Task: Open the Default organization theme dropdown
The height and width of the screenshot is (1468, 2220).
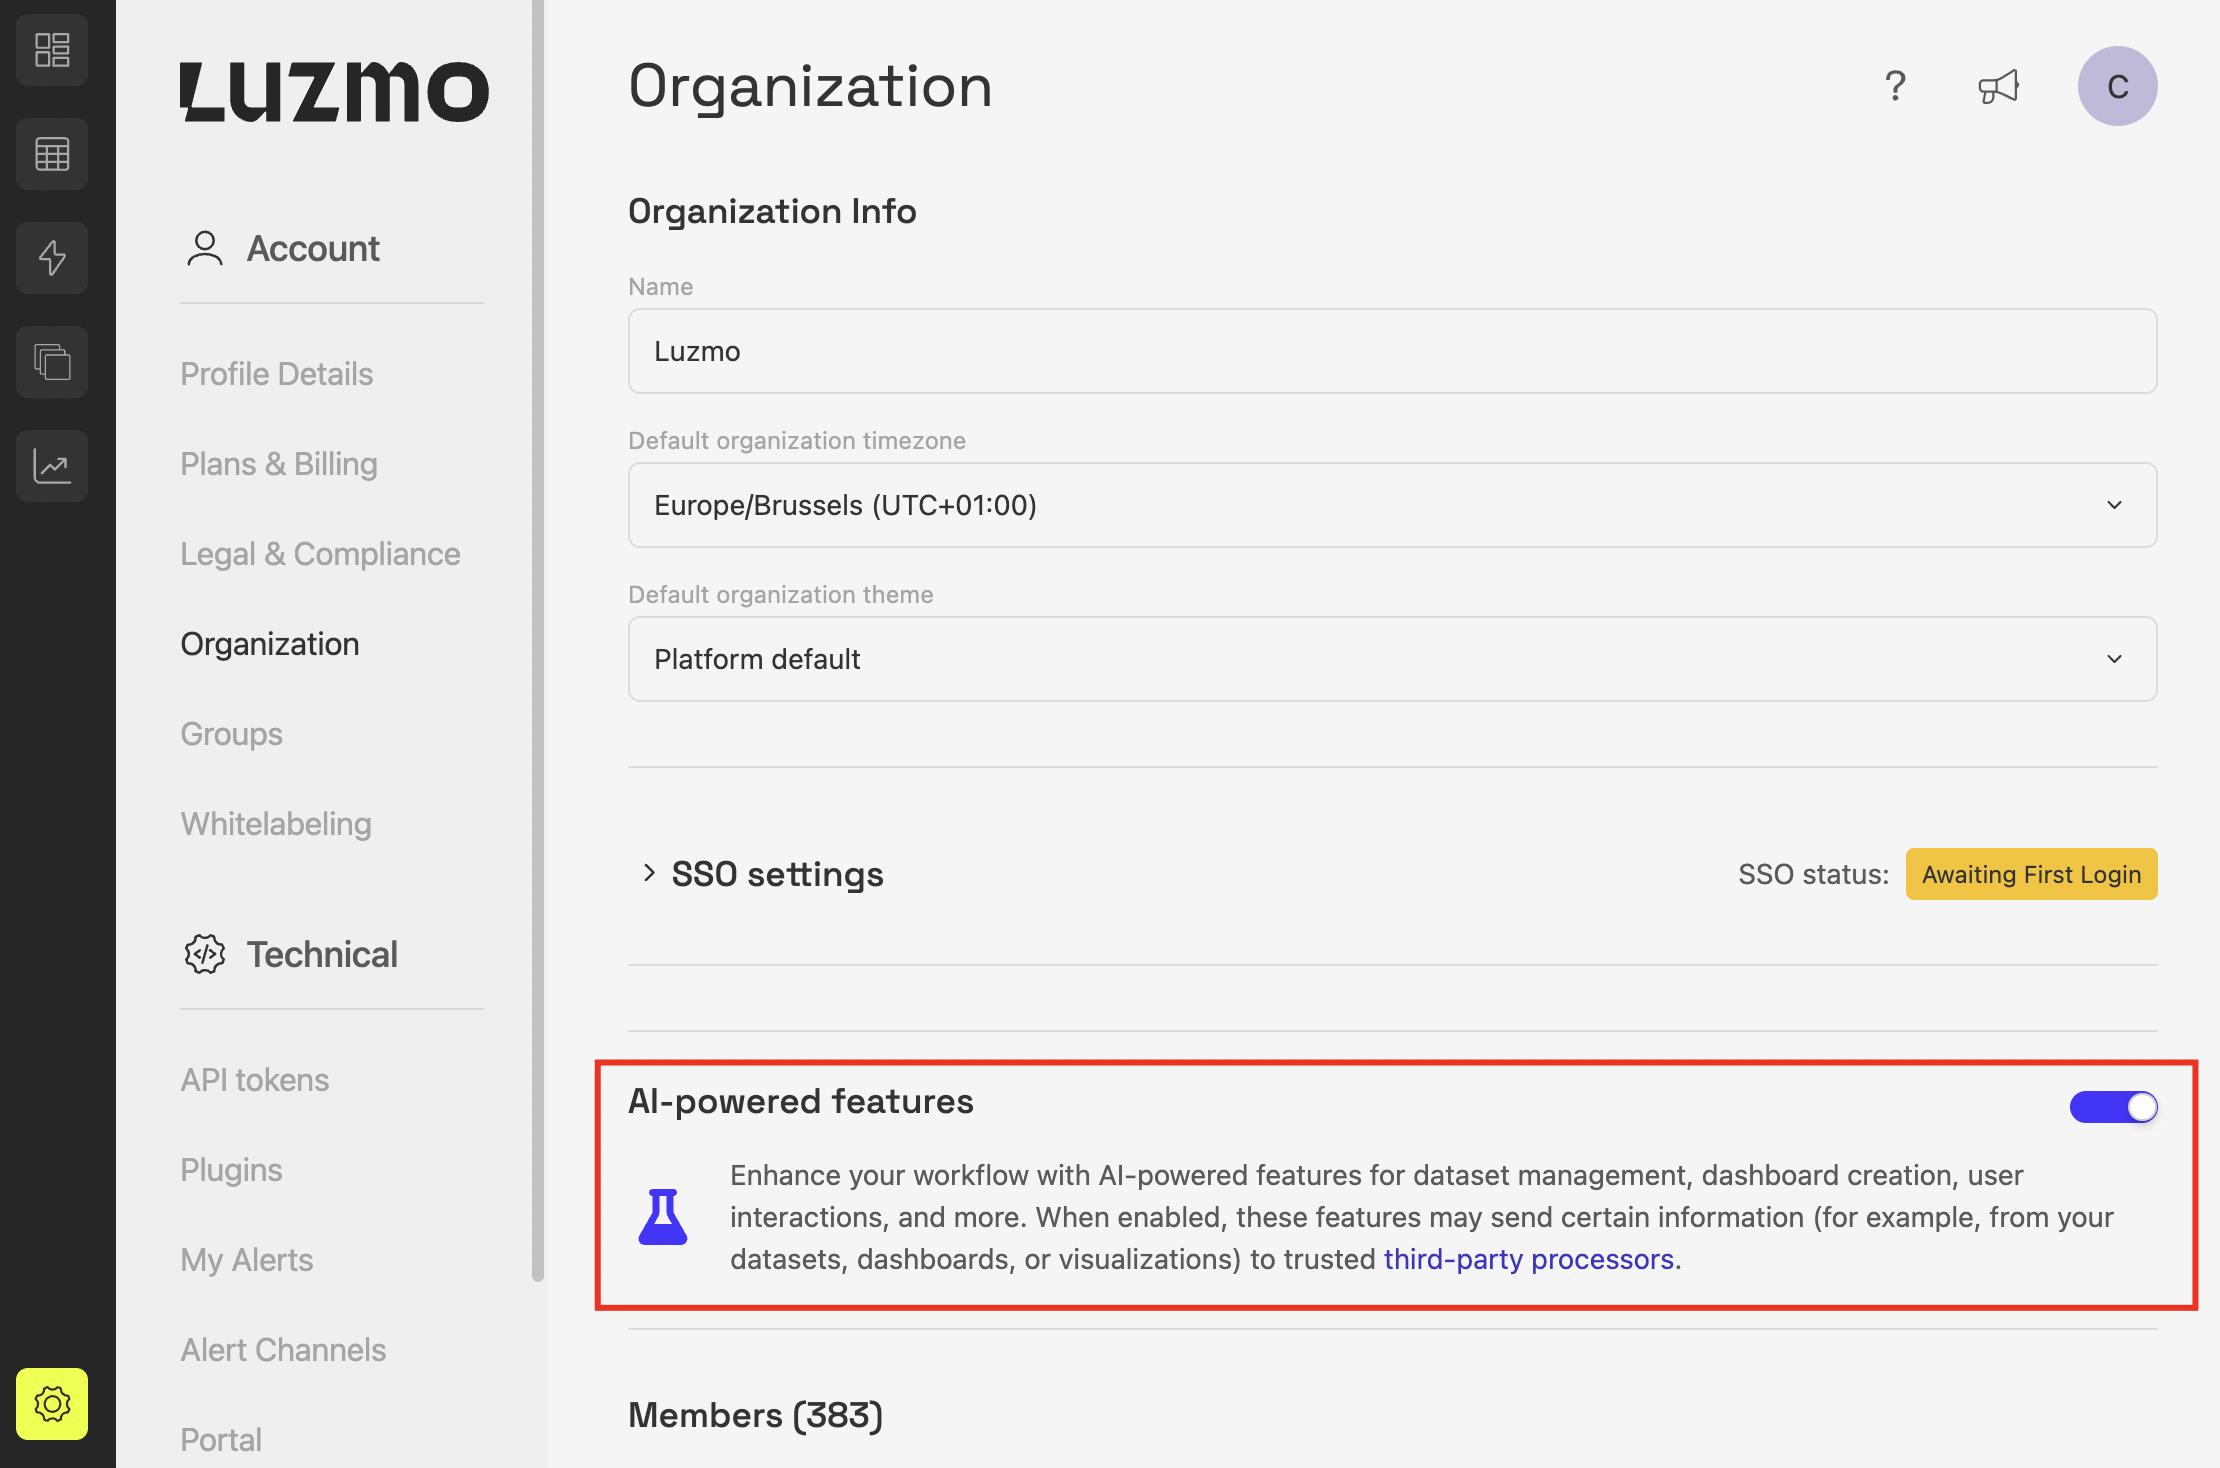Action: coord(1392,659)
